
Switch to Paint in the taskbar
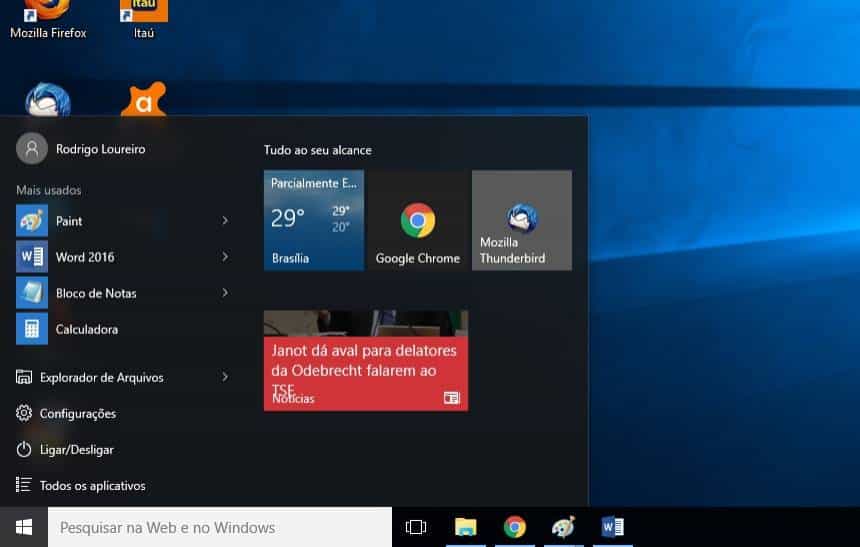(x=563, y=527)
